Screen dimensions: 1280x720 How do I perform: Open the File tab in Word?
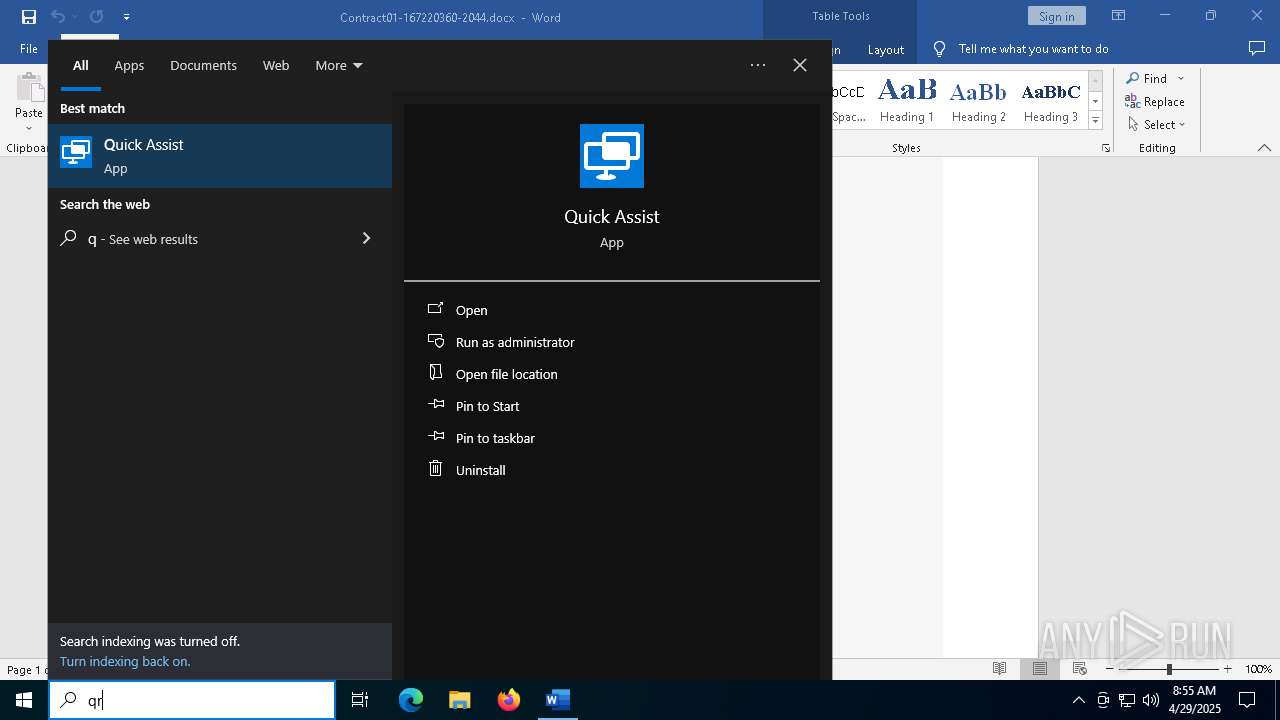29,49
